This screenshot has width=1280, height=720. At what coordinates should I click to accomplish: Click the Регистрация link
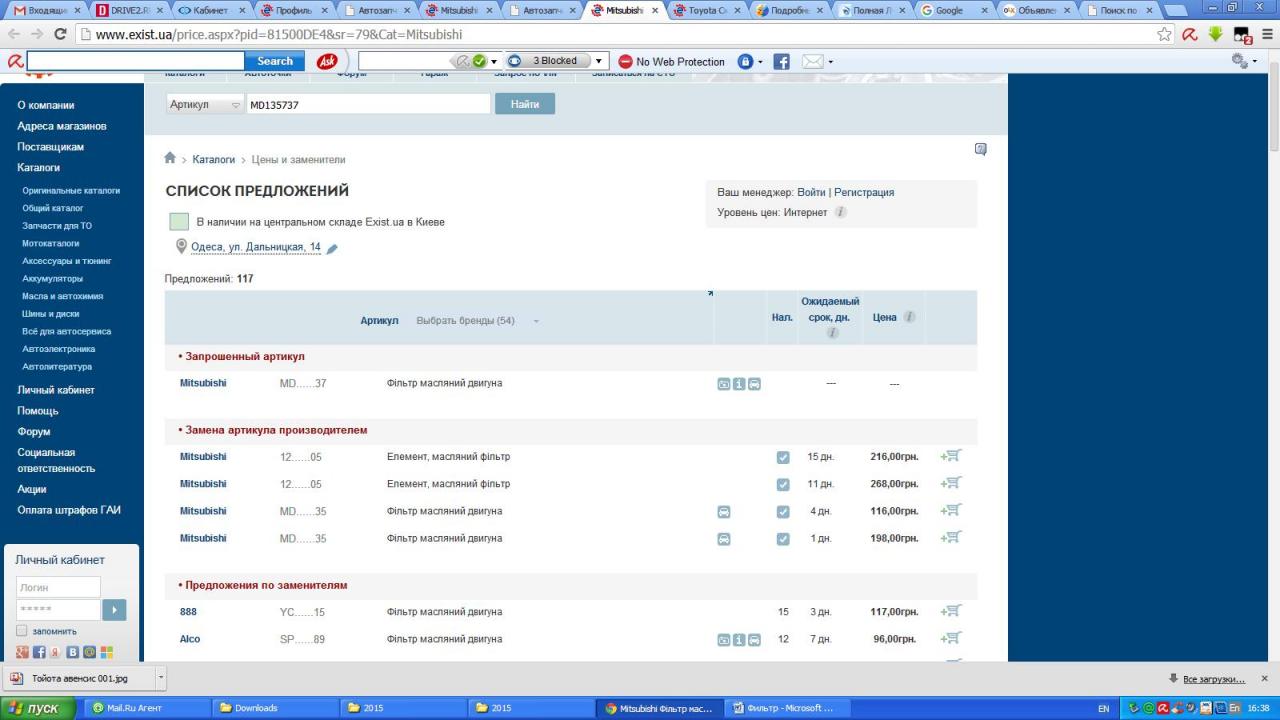click(864, 192)
